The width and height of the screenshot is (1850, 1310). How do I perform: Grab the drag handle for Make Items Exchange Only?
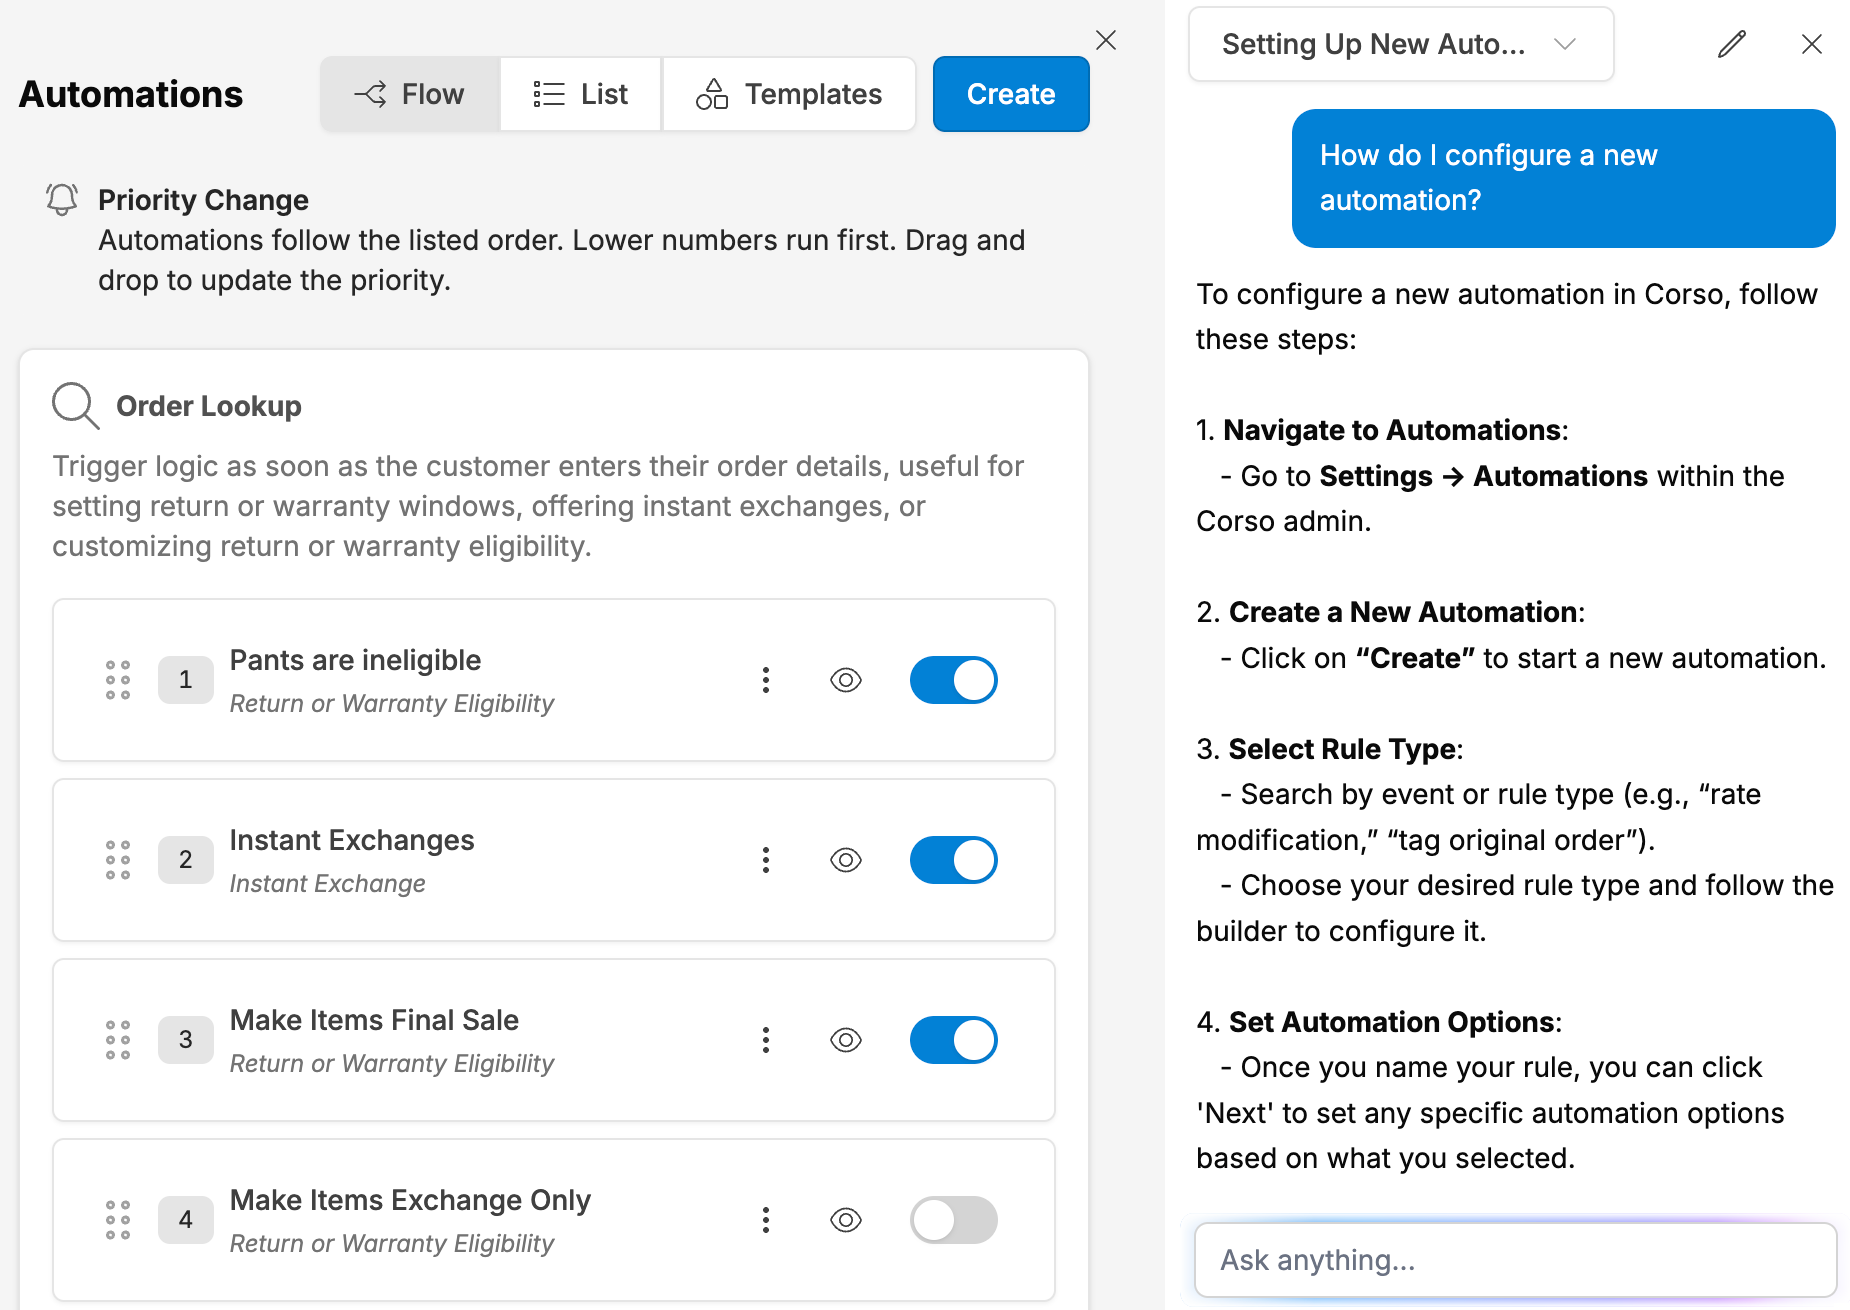point(118,1220)
